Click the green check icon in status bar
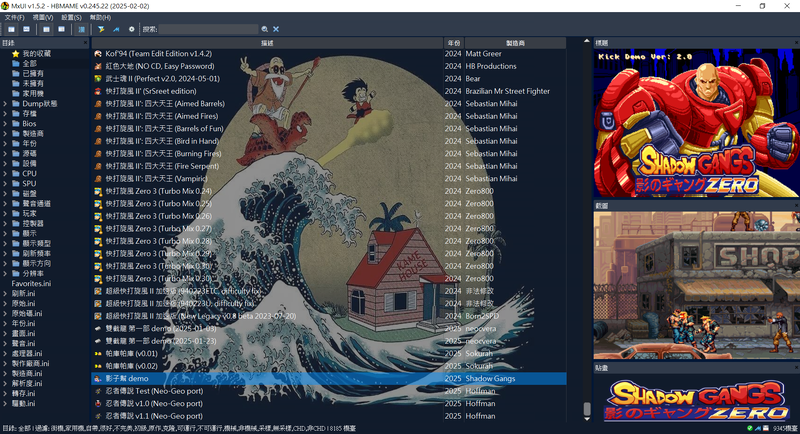Viewport: 800px width, 434px height. 749,428
